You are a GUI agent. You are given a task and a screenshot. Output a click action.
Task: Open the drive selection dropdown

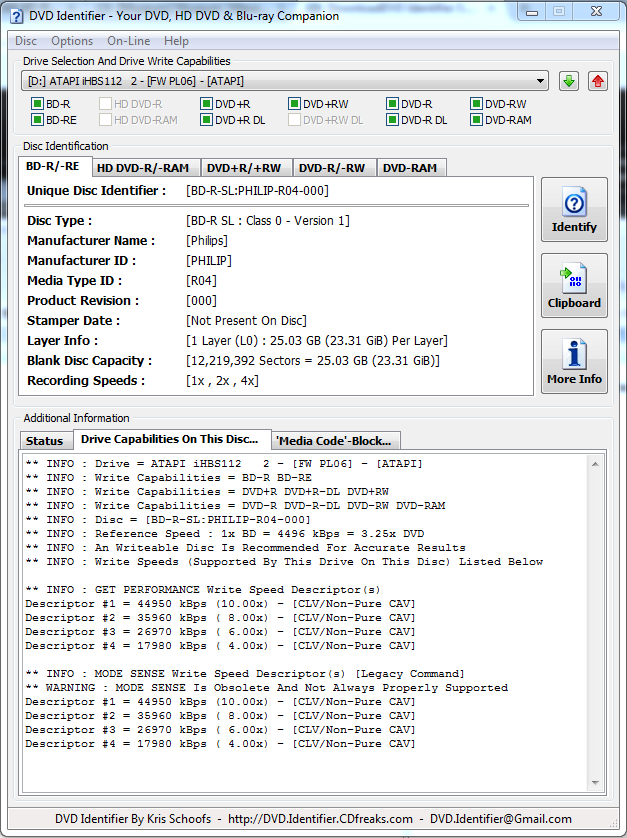(285, 81)
